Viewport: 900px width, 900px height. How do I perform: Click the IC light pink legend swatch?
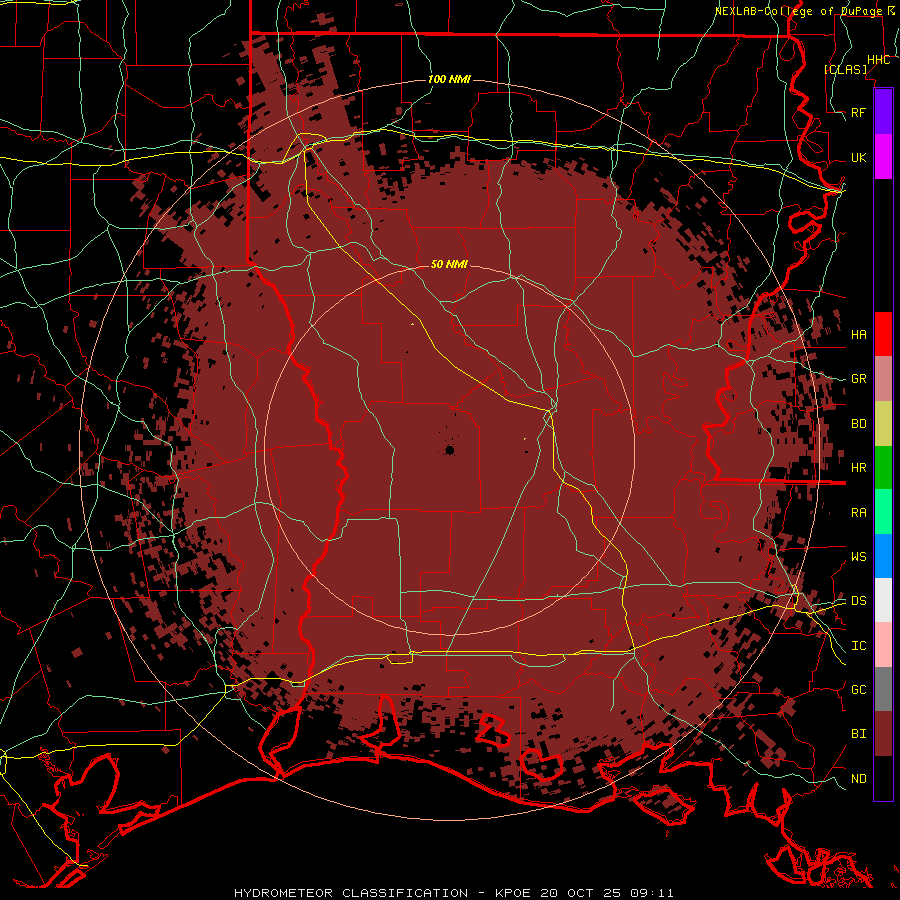coord(883,645)
